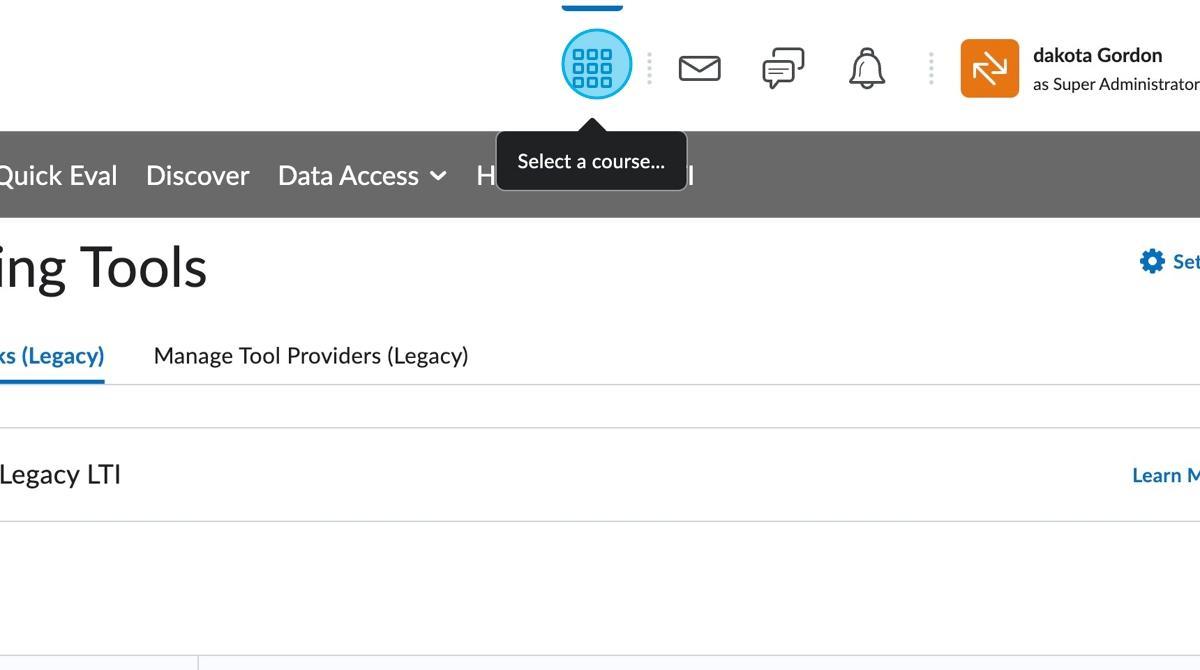Open message alerts envelope icon

coord(699,68)
